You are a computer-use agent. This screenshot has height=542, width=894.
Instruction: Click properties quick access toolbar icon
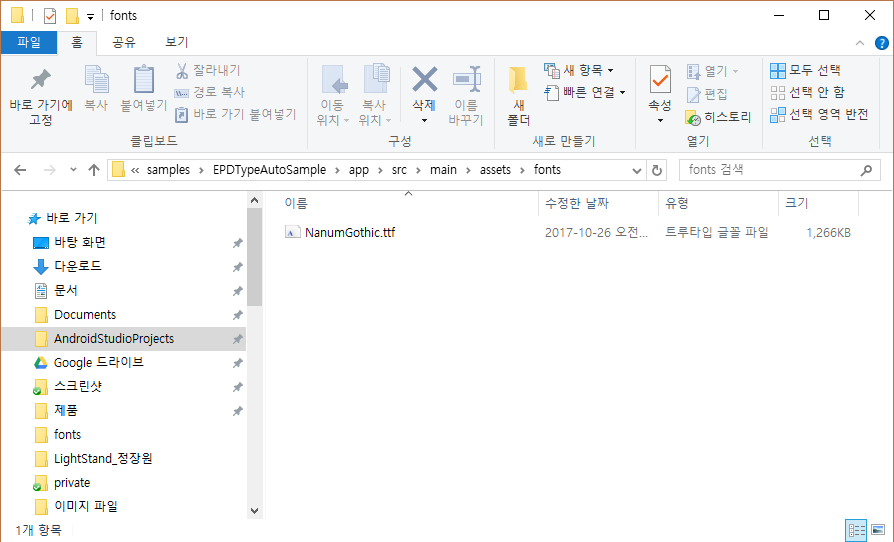[x=50, y=15]
